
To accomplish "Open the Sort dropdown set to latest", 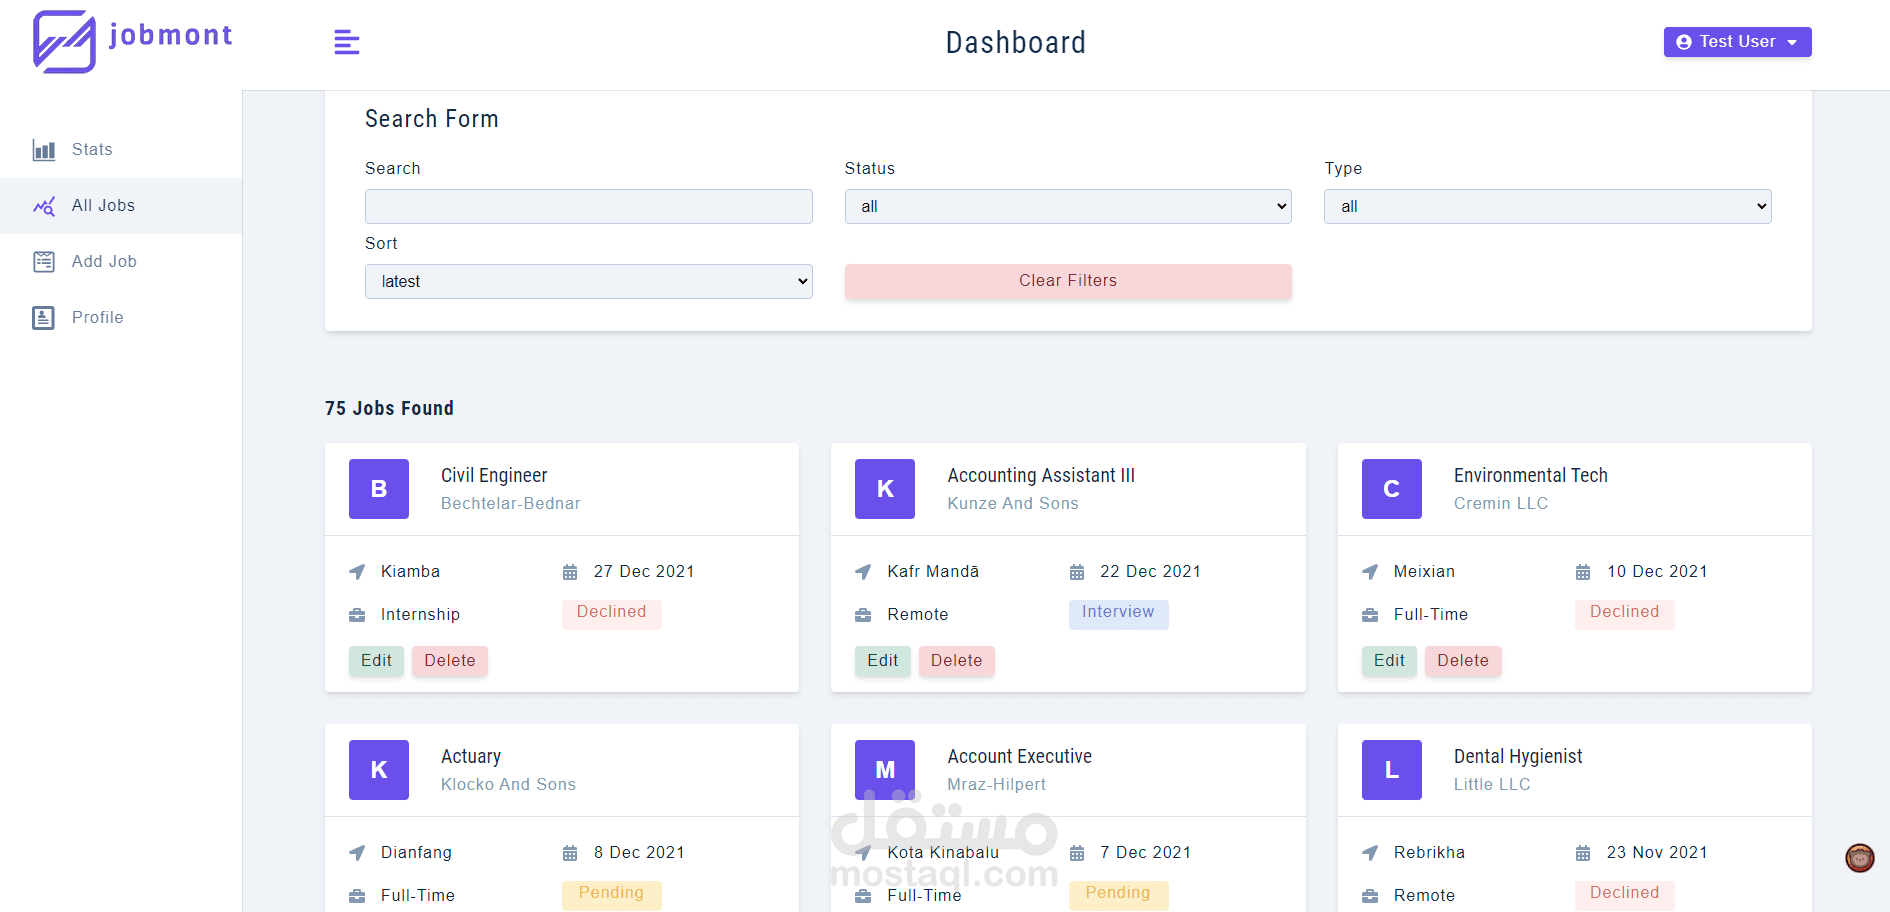I will [588, 281].
